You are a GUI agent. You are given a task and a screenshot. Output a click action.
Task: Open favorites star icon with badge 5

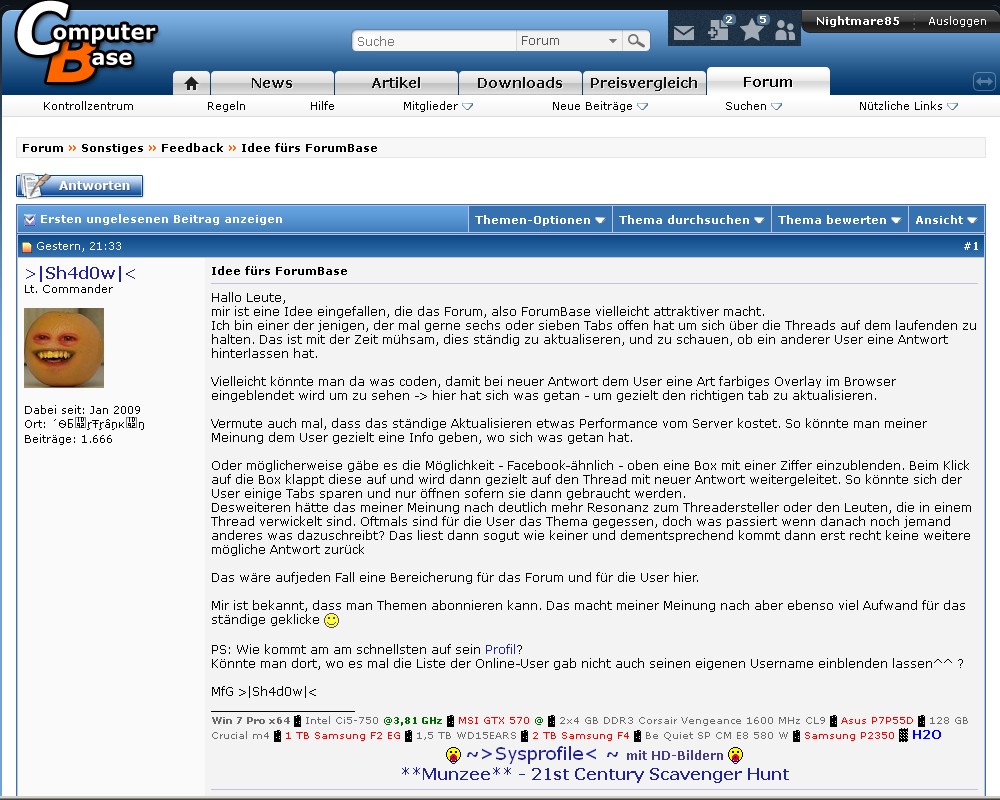point(754,29)
